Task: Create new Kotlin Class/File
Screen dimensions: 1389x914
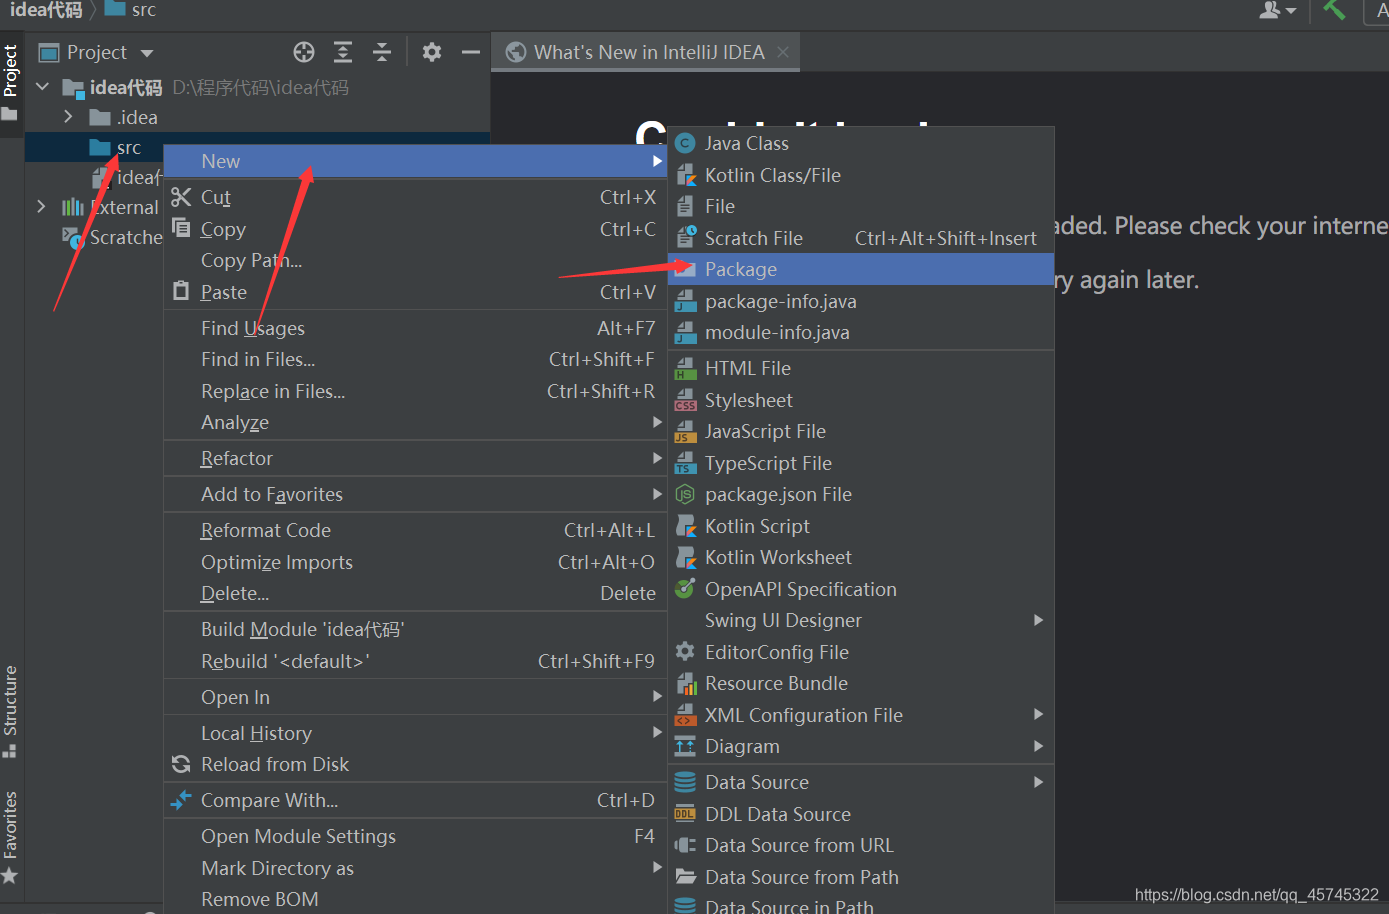Action: pos(861,175)
